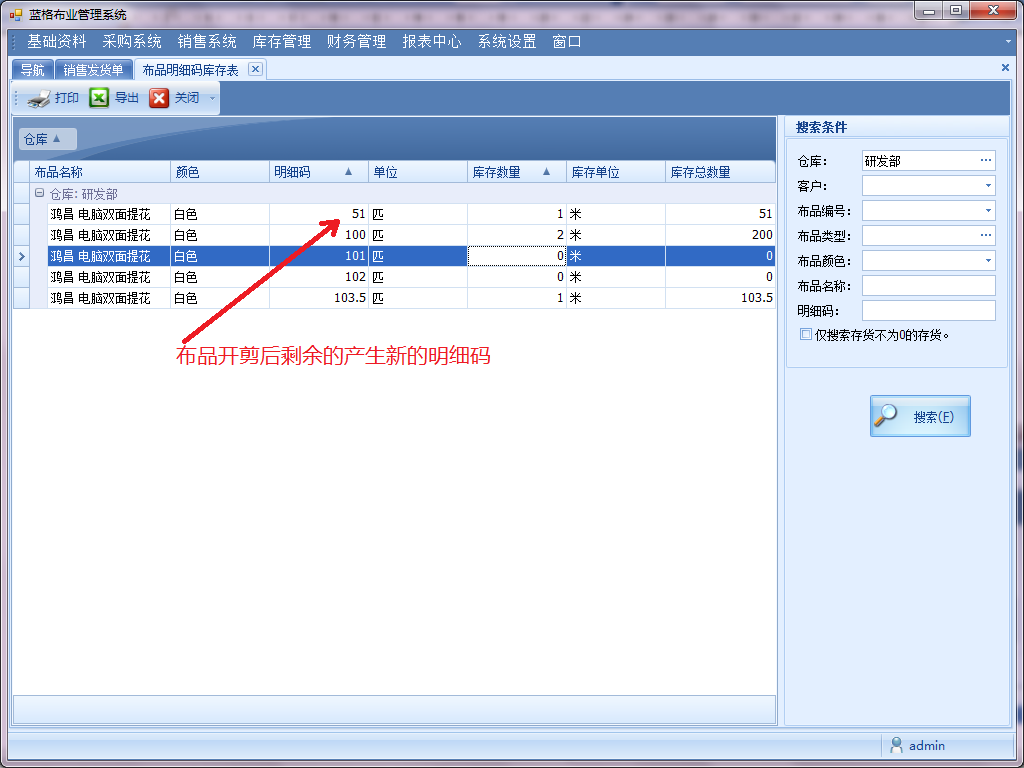Click the magnifier Search (搜索) button

coord(920,416)
